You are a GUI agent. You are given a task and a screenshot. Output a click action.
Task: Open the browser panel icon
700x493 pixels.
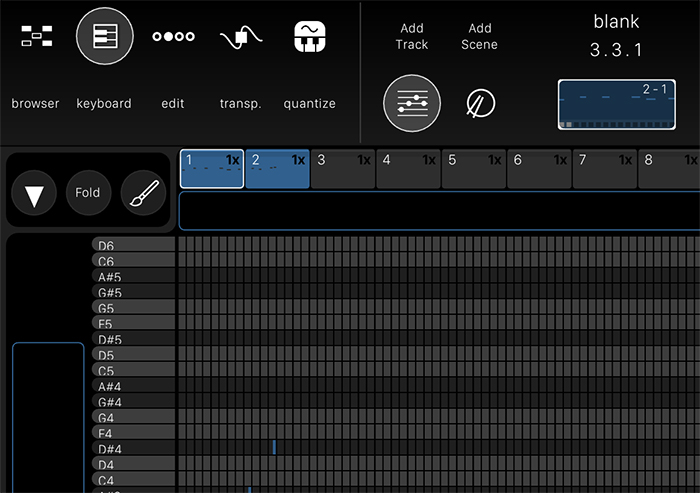36,36
